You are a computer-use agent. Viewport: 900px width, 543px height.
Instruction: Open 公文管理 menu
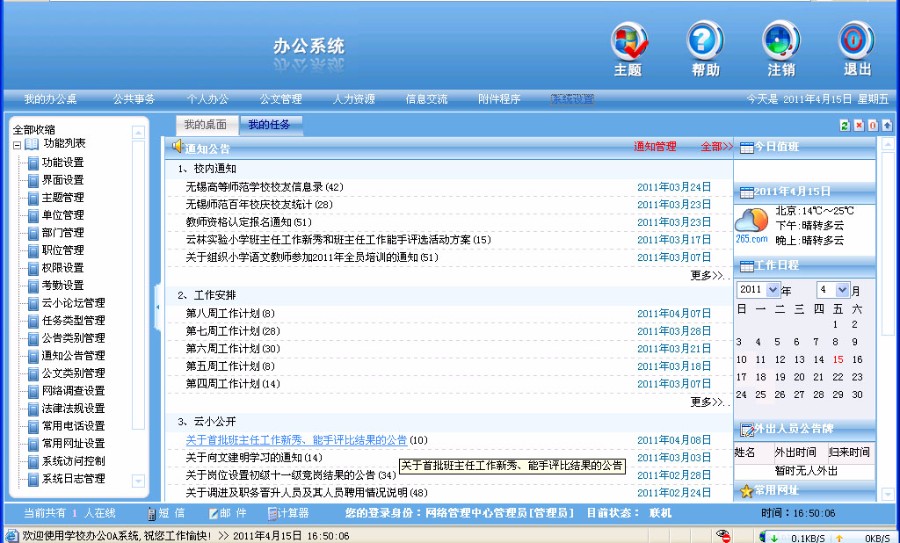tap(281, 99)
